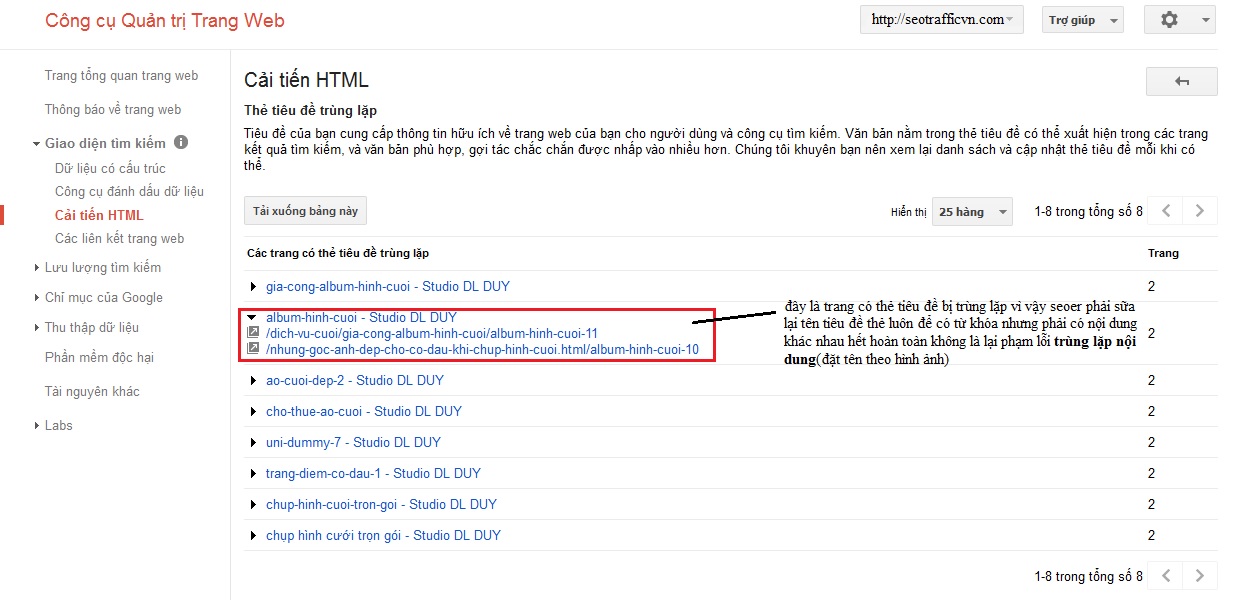This screenshot has width=1236, height=600.
Task: Open the nhung-goc-anh-dep album-hinh-cuoi-10 link
Action: point(482,349)
